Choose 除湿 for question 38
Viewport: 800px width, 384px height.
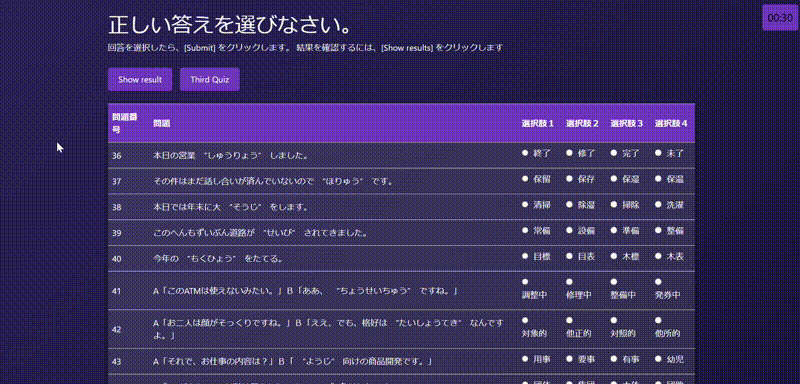pos(569,204)
